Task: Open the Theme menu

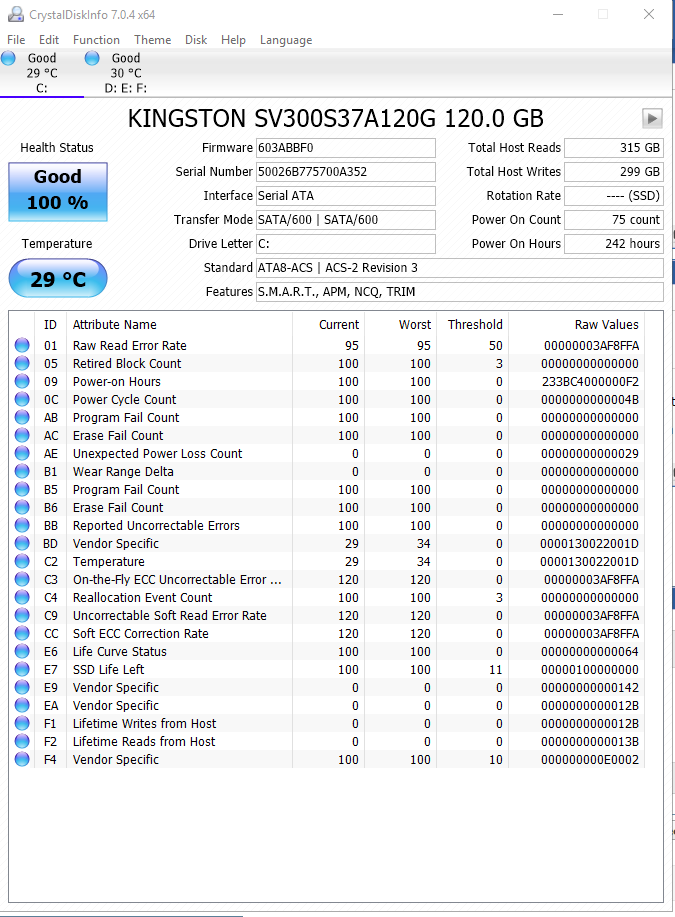Action: coord(153,40)
